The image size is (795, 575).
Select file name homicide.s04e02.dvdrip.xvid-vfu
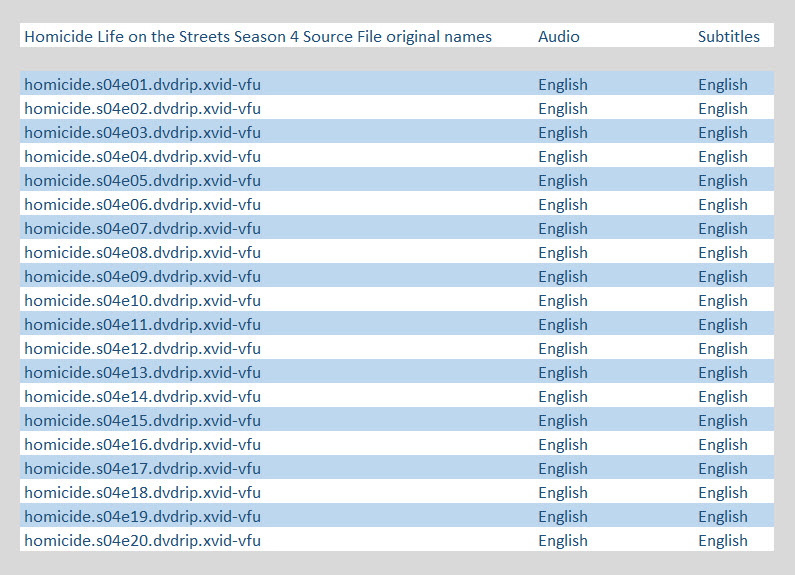point(142,108)
